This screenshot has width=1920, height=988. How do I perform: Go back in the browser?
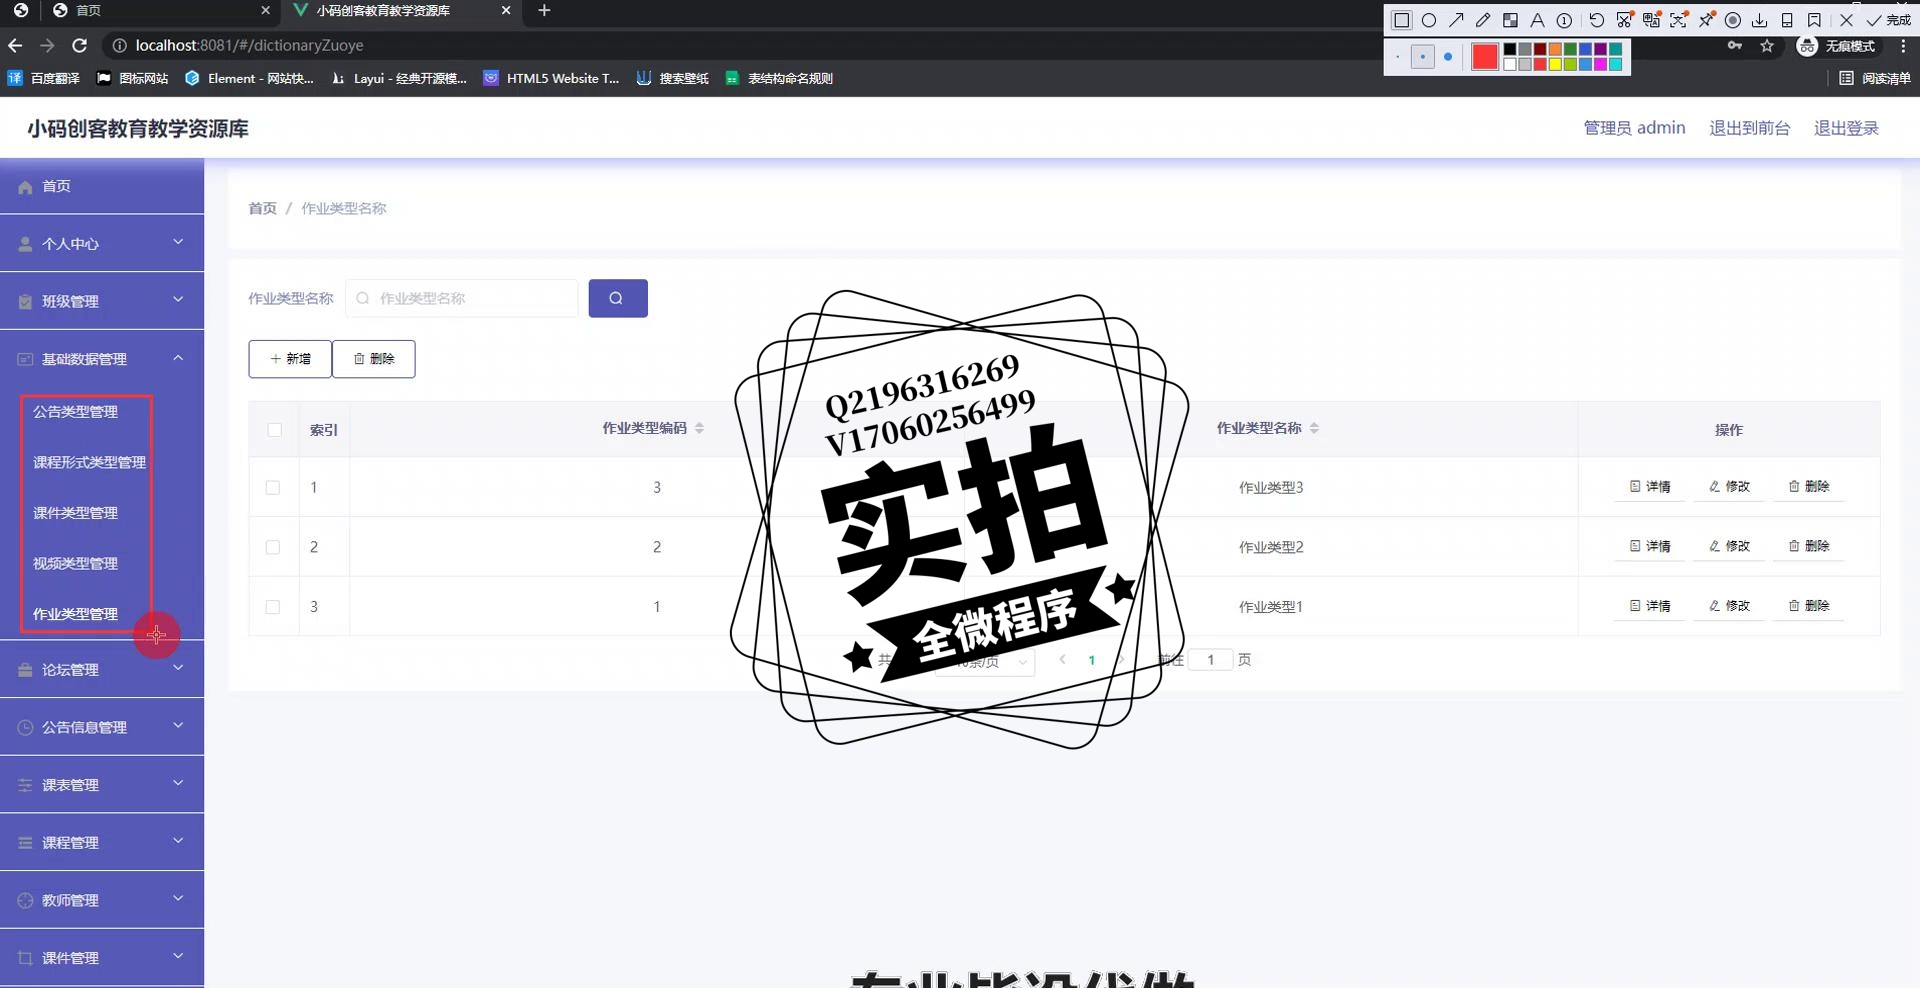click(15, 45)
